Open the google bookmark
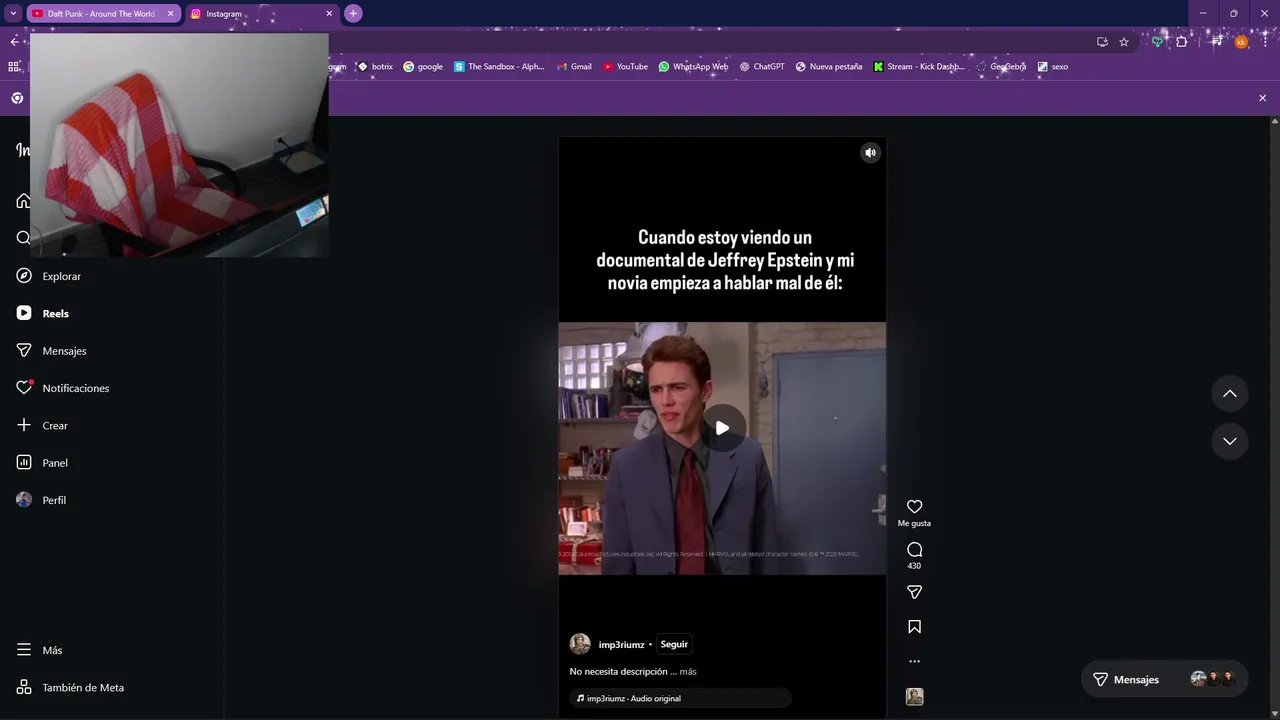This screenshot has width=1280, height=720. tap(423, 67)
